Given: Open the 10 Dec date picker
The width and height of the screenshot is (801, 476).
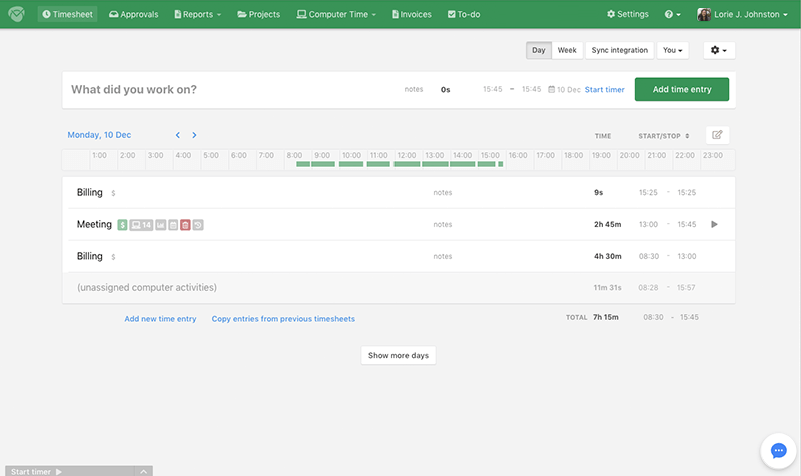Looking at the screenshot, I should tap(564, 90).
